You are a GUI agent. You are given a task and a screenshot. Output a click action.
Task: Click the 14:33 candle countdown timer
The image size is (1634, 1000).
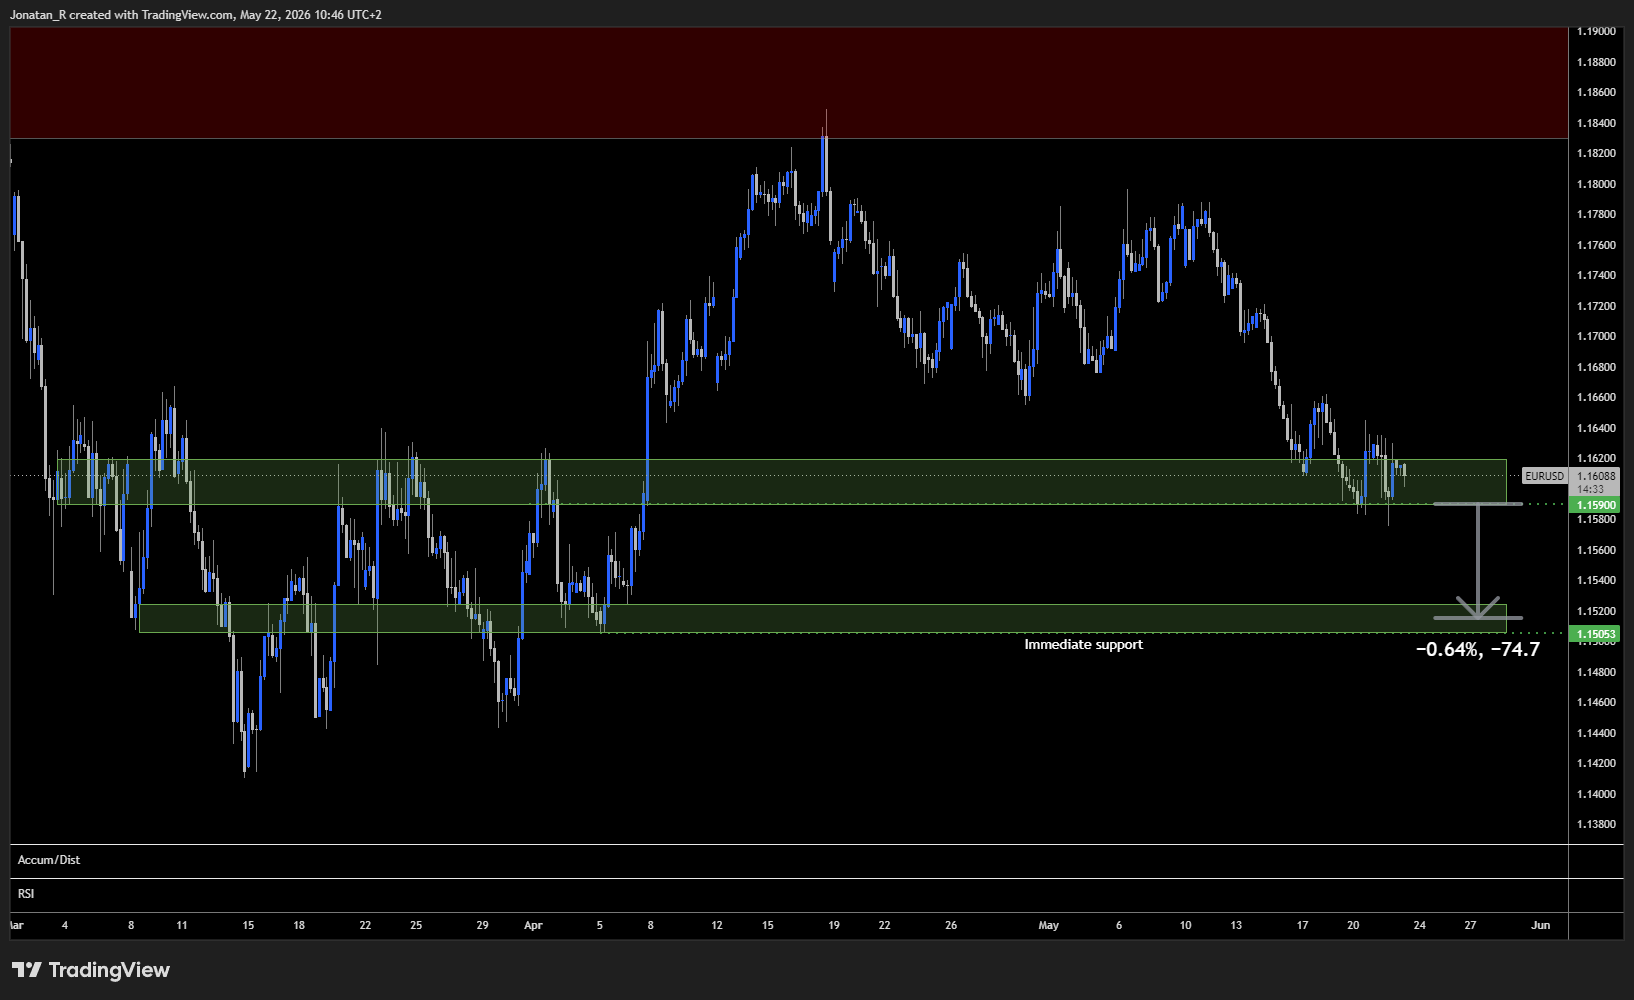tap(1590, 489)
